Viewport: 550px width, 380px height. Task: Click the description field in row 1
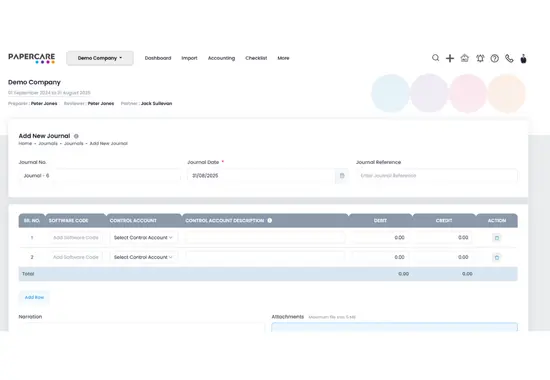click(x=265, y=238)
